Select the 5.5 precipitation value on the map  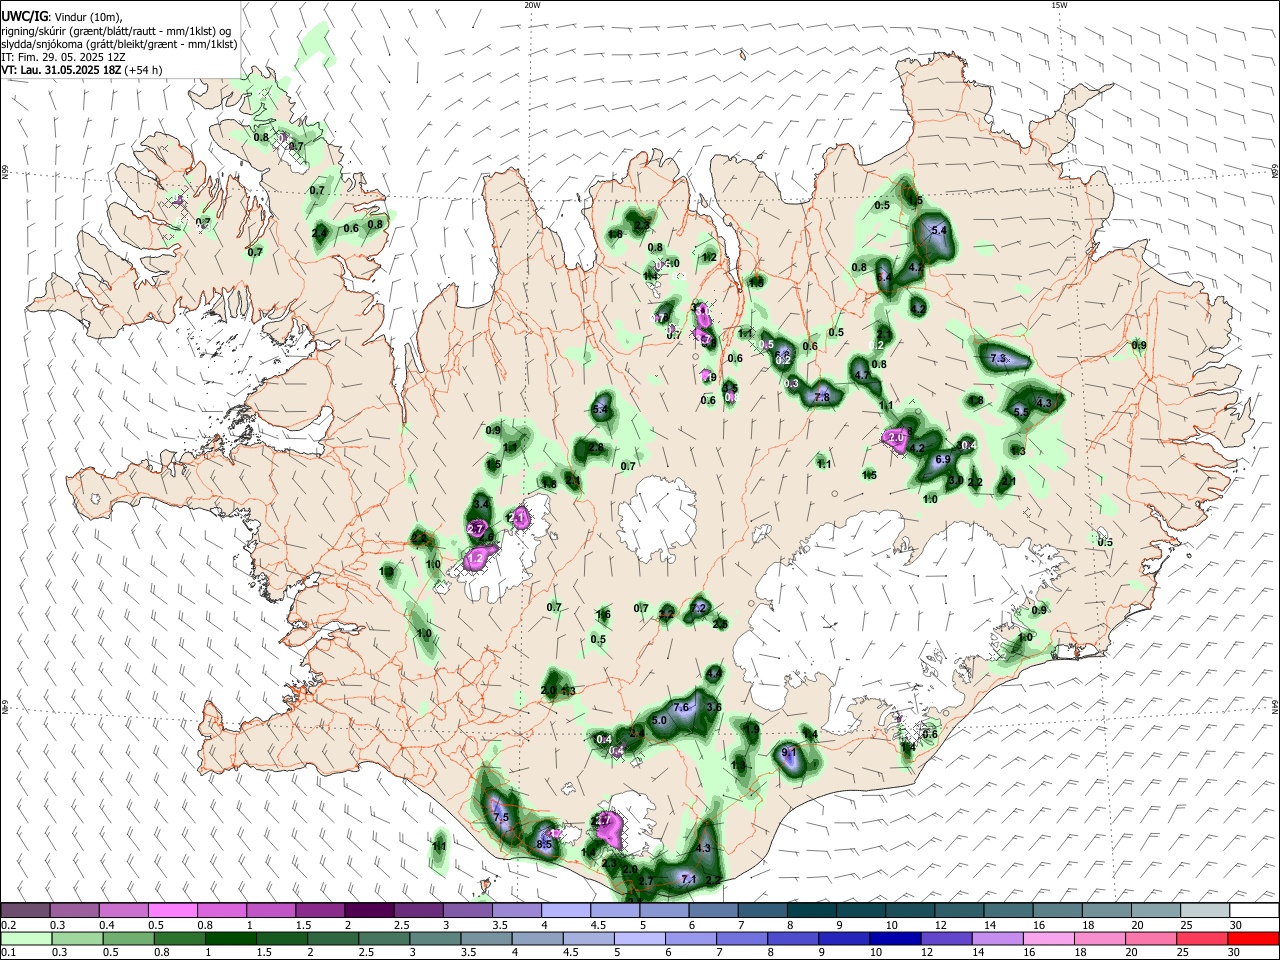(1021, 412)
